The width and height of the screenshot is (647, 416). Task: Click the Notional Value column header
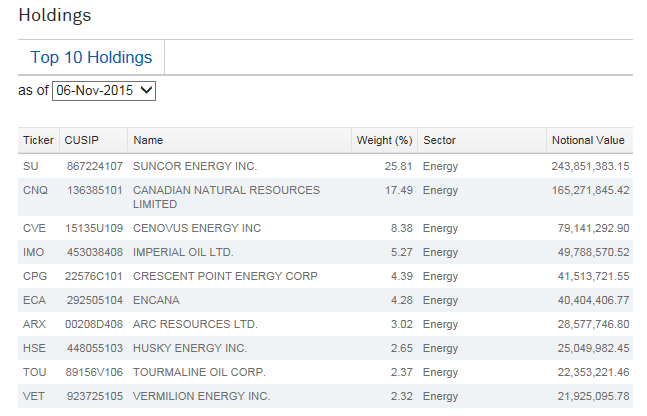pyautogui.click(x=588, y=140)
